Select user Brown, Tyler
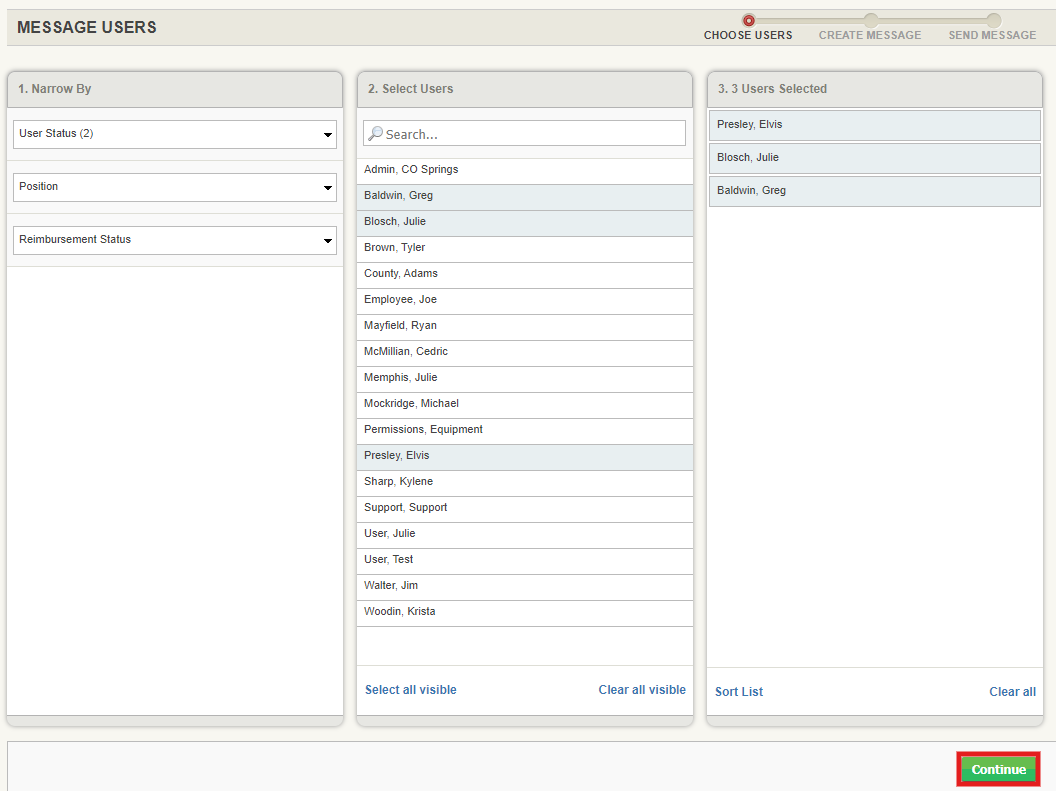 click(525, 248)
